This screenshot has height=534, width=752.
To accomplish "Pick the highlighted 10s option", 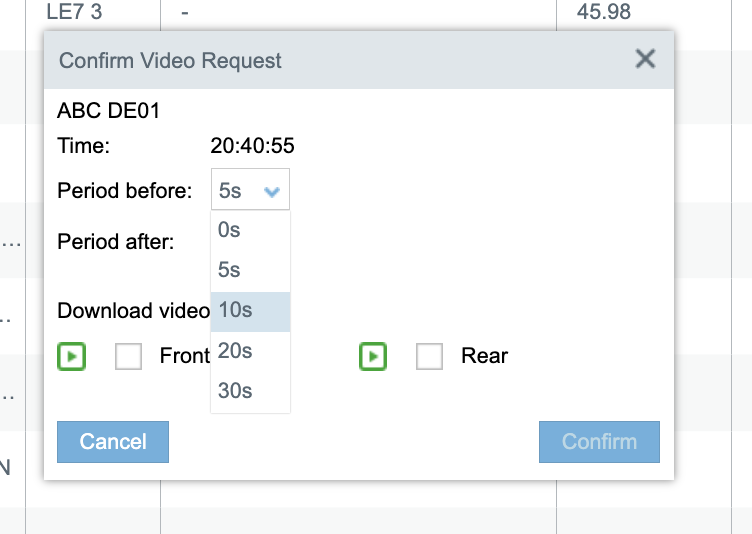I will tap(236, 311).
